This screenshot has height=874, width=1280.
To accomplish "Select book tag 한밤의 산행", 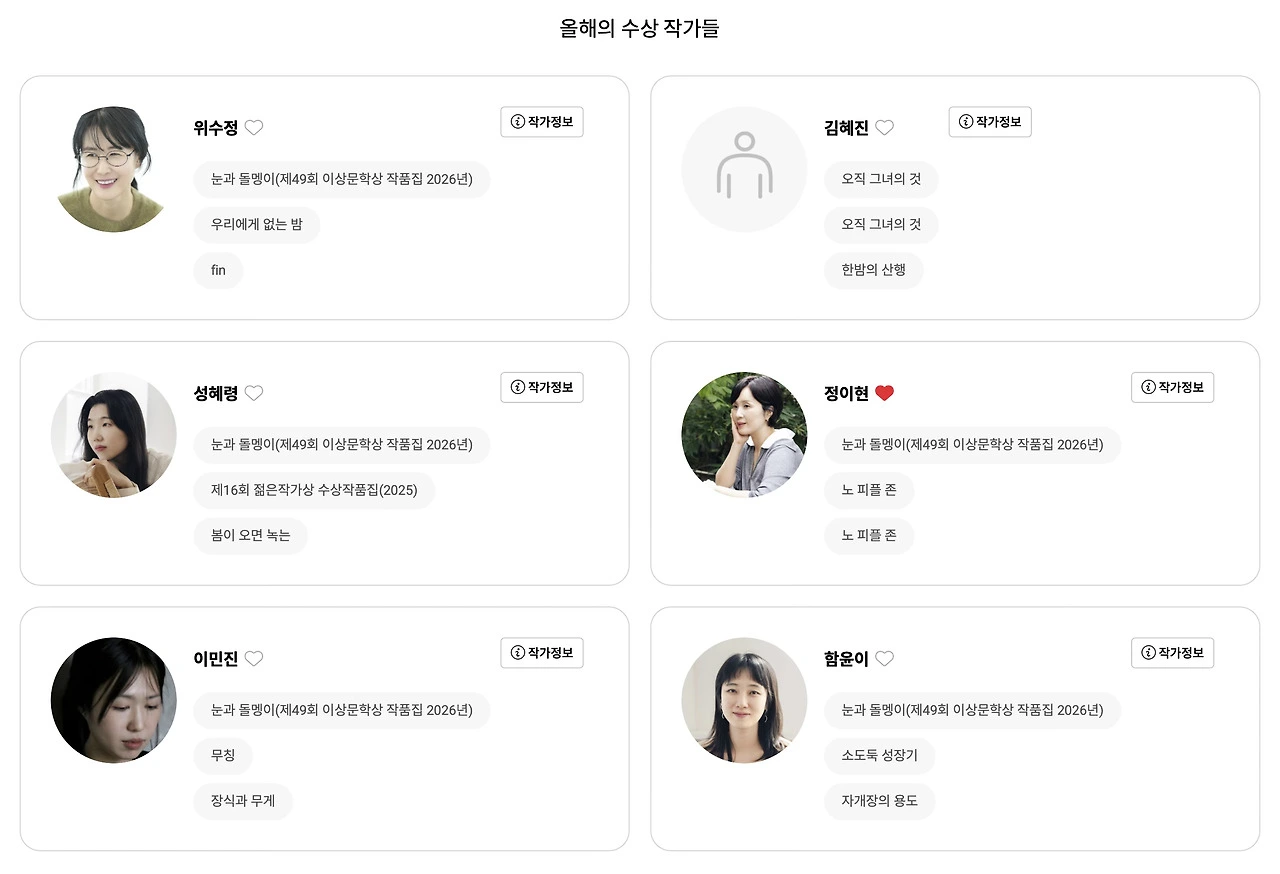I will (874, 270).
